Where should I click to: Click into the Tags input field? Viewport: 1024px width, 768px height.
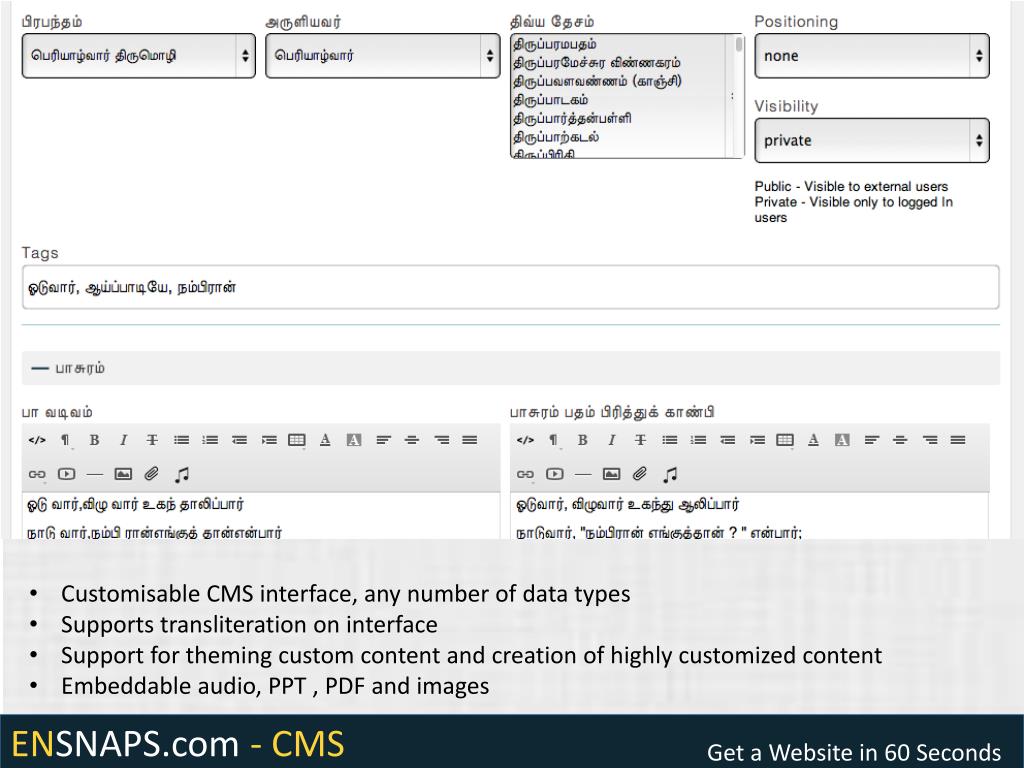[510, 287]
